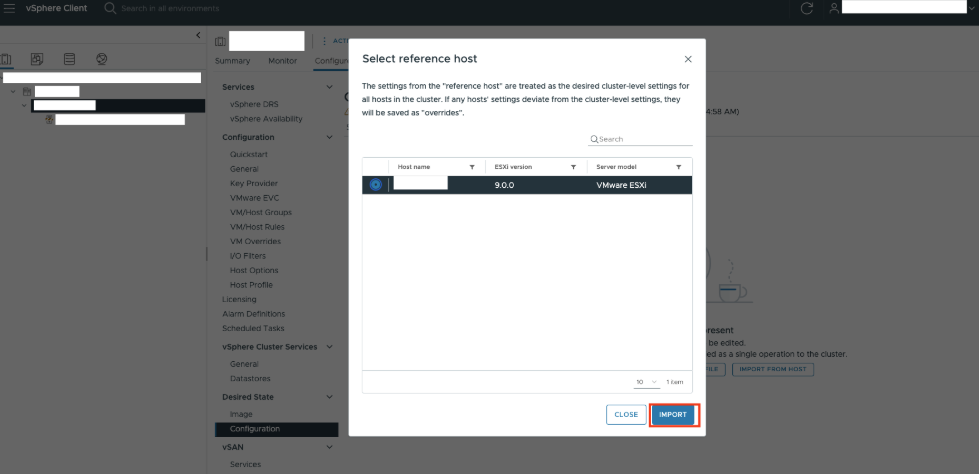Open I/O Filters

[247, 256]
